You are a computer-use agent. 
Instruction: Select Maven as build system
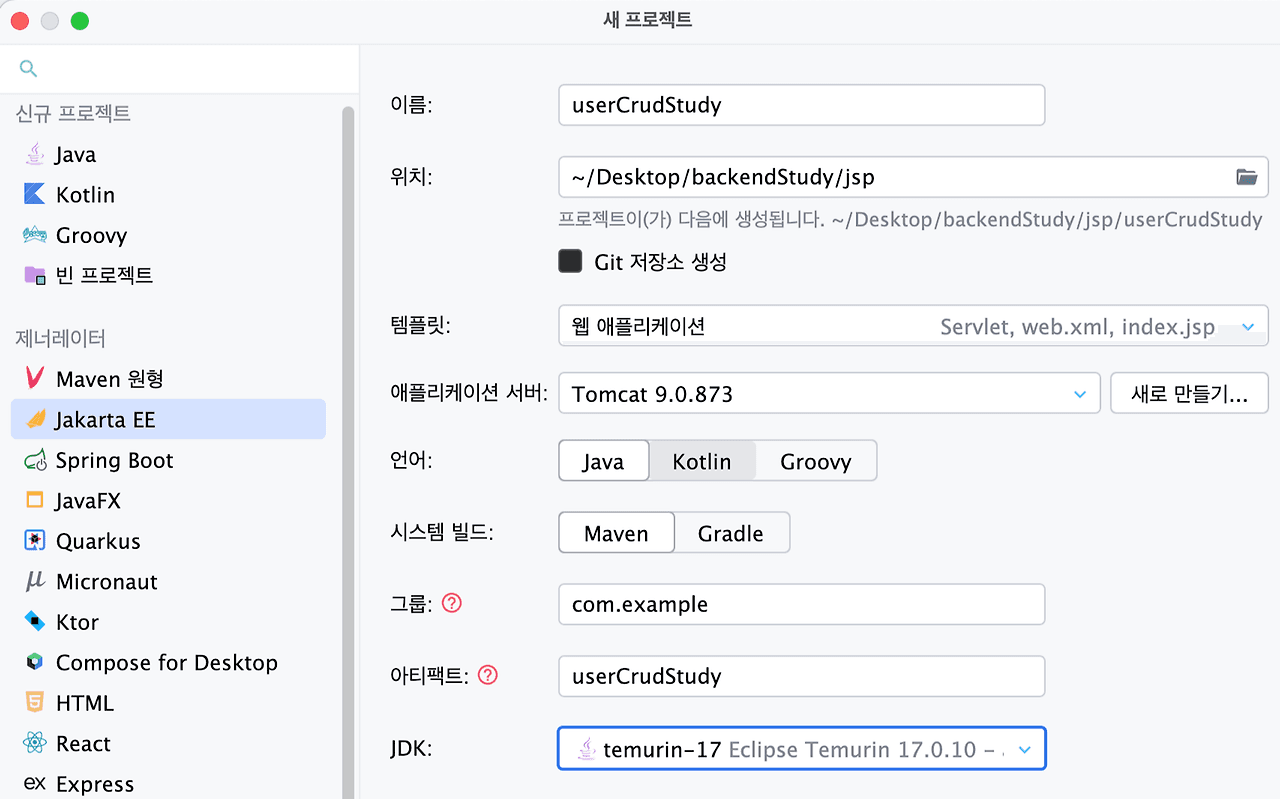616,533
